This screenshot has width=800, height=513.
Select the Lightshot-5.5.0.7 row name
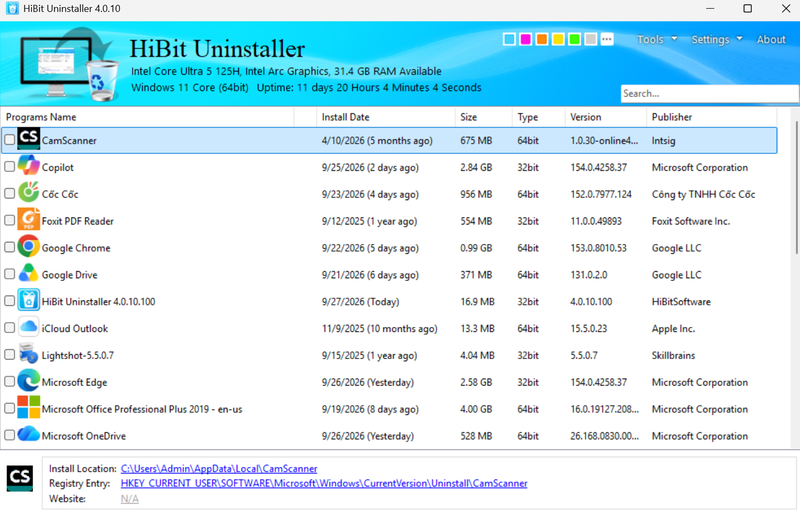click(x=78, y=355)
